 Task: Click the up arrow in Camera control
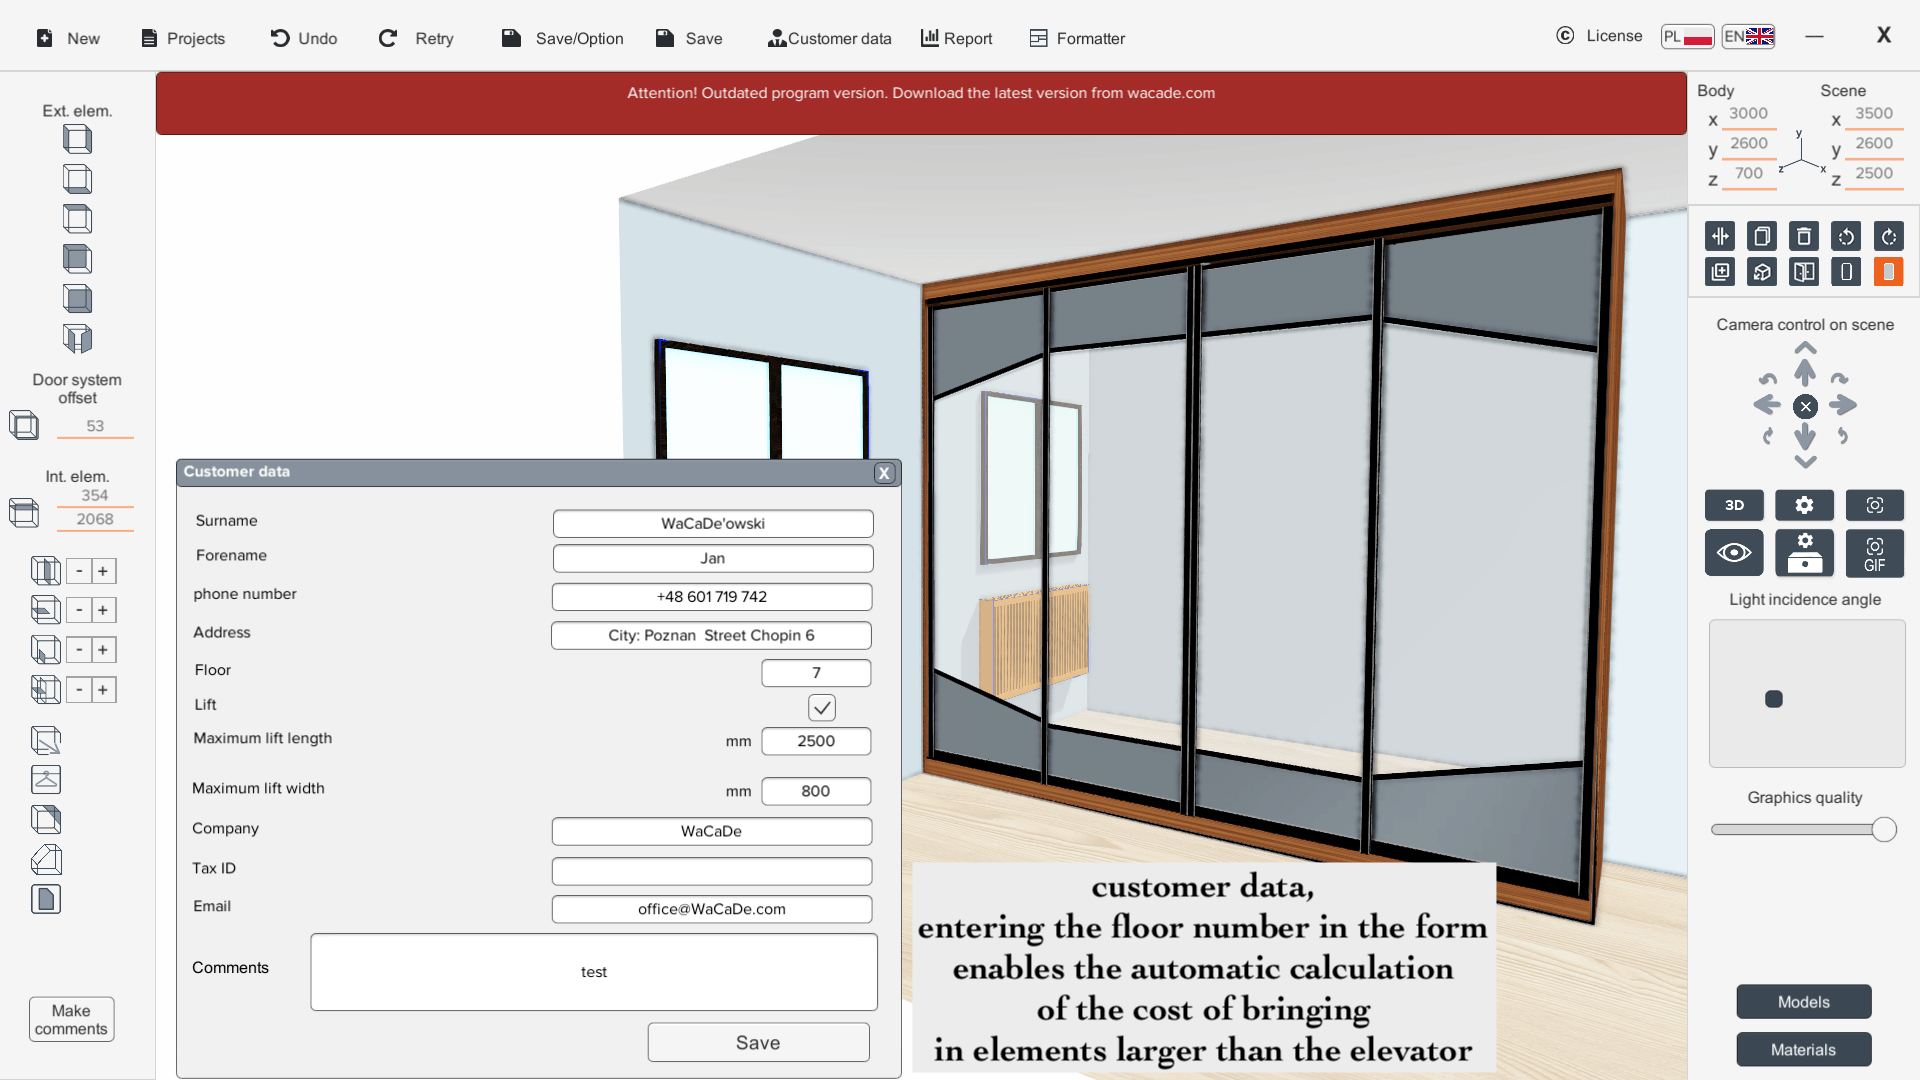click(1805, 372)
